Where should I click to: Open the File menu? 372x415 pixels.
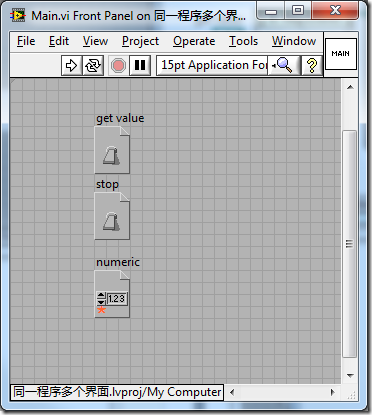(26, 41)
